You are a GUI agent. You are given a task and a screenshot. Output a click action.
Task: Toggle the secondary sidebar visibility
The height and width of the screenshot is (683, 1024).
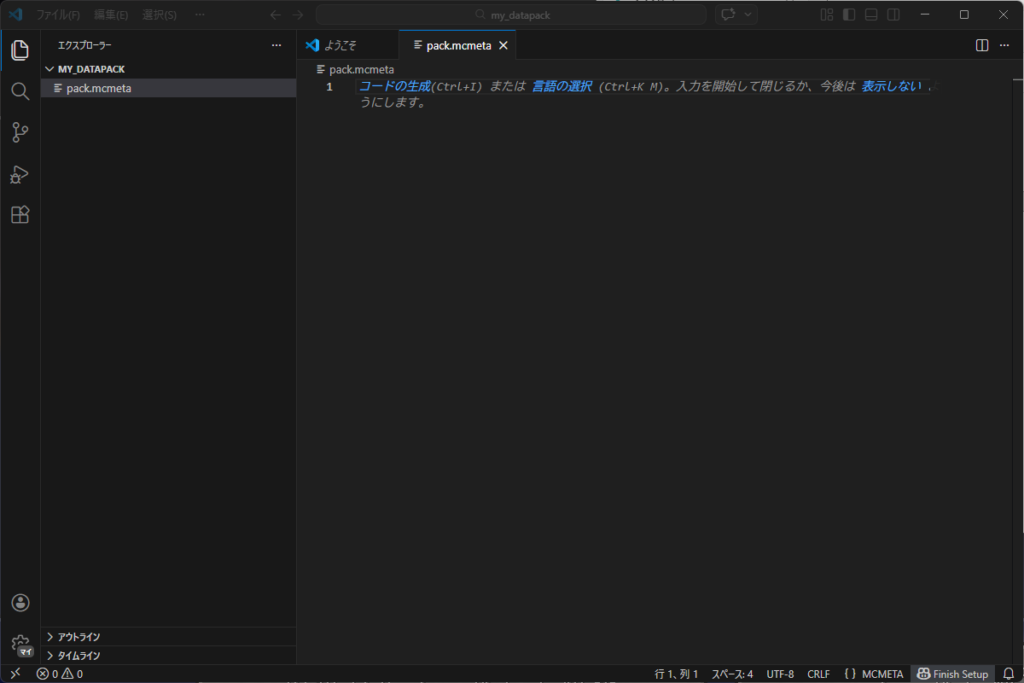point(893,14)
